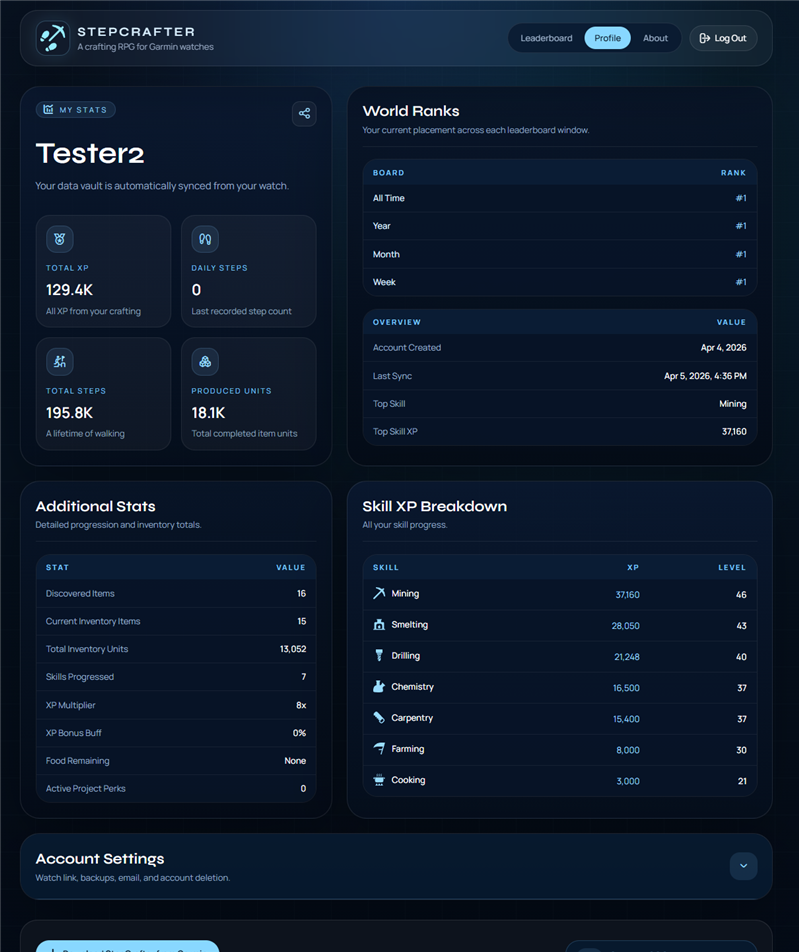799x952 pixels.
Task: Click the Account Created date Apr 4, 2026
Action: (x=723, y=348)
